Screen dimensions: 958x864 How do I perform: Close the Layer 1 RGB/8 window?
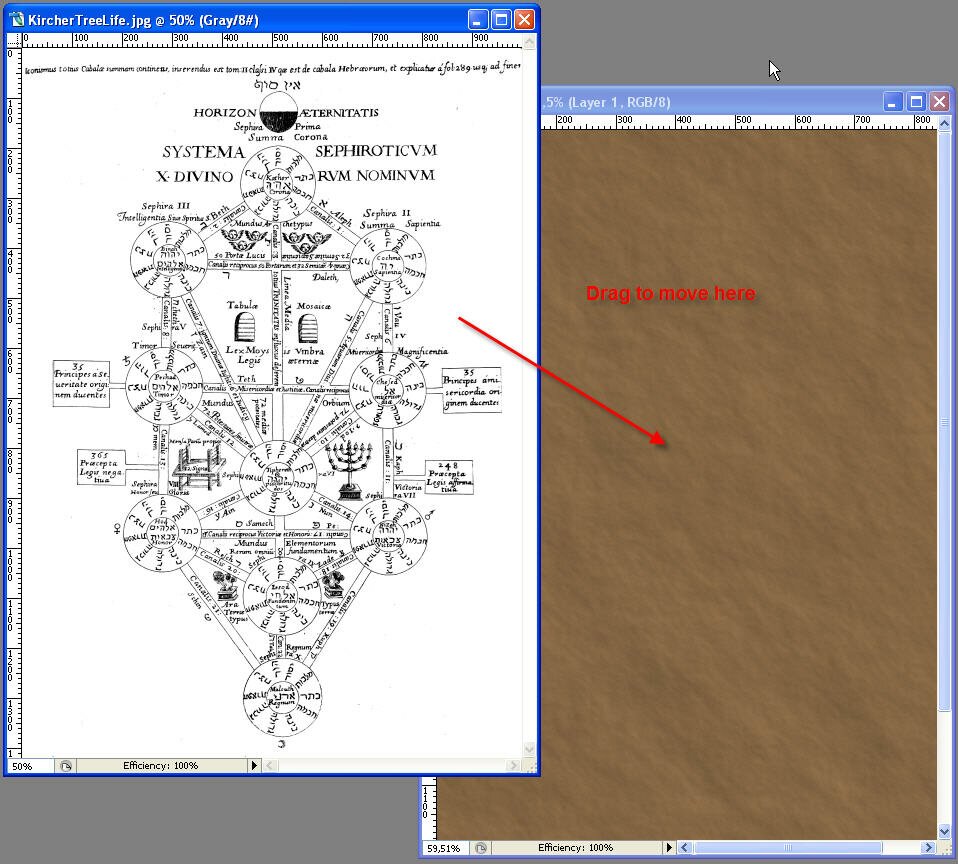(x=940, y=102)
